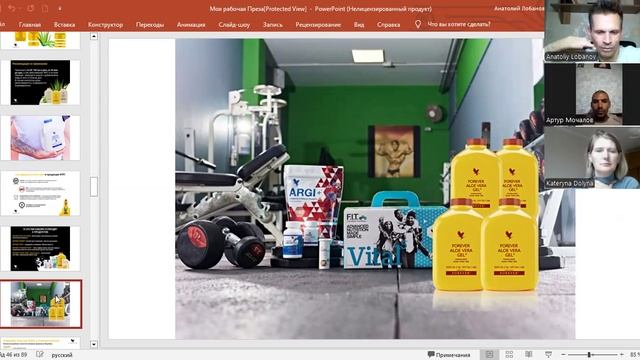Click the spell check icon in status bar

40,355
